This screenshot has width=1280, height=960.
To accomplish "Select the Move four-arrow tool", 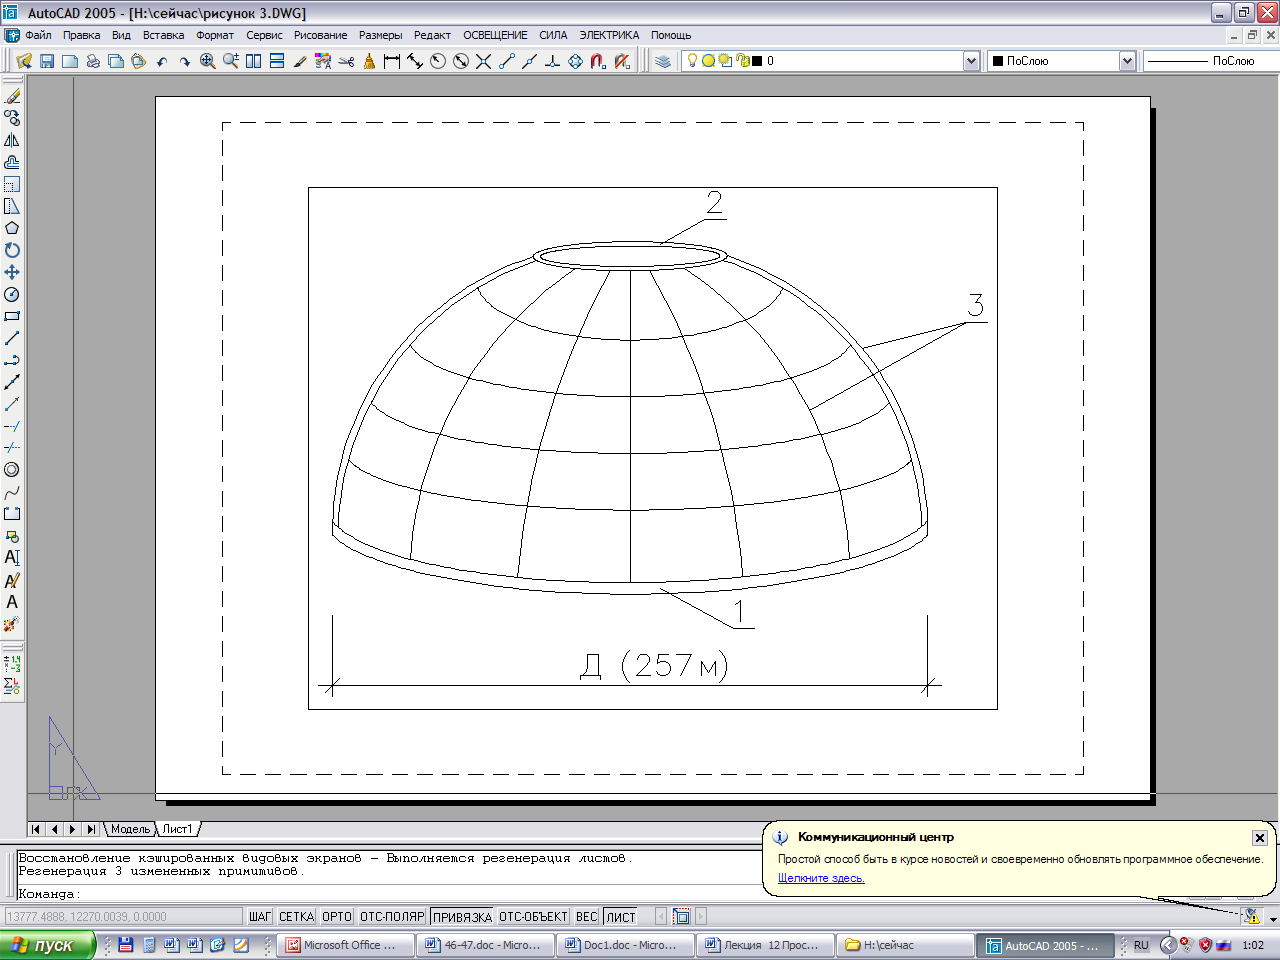I will [12, 272].
